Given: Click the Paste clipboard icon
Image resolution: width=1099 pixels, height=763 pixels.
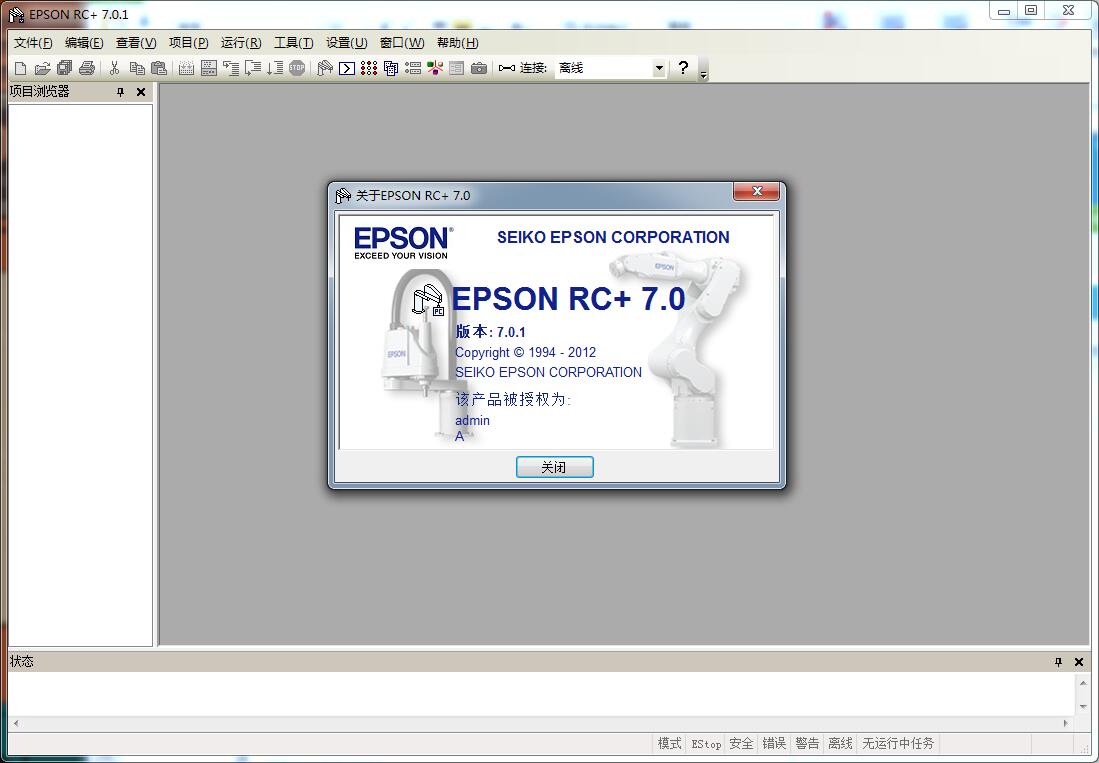Looking at the screenshot, I should [x=159, y=68].
